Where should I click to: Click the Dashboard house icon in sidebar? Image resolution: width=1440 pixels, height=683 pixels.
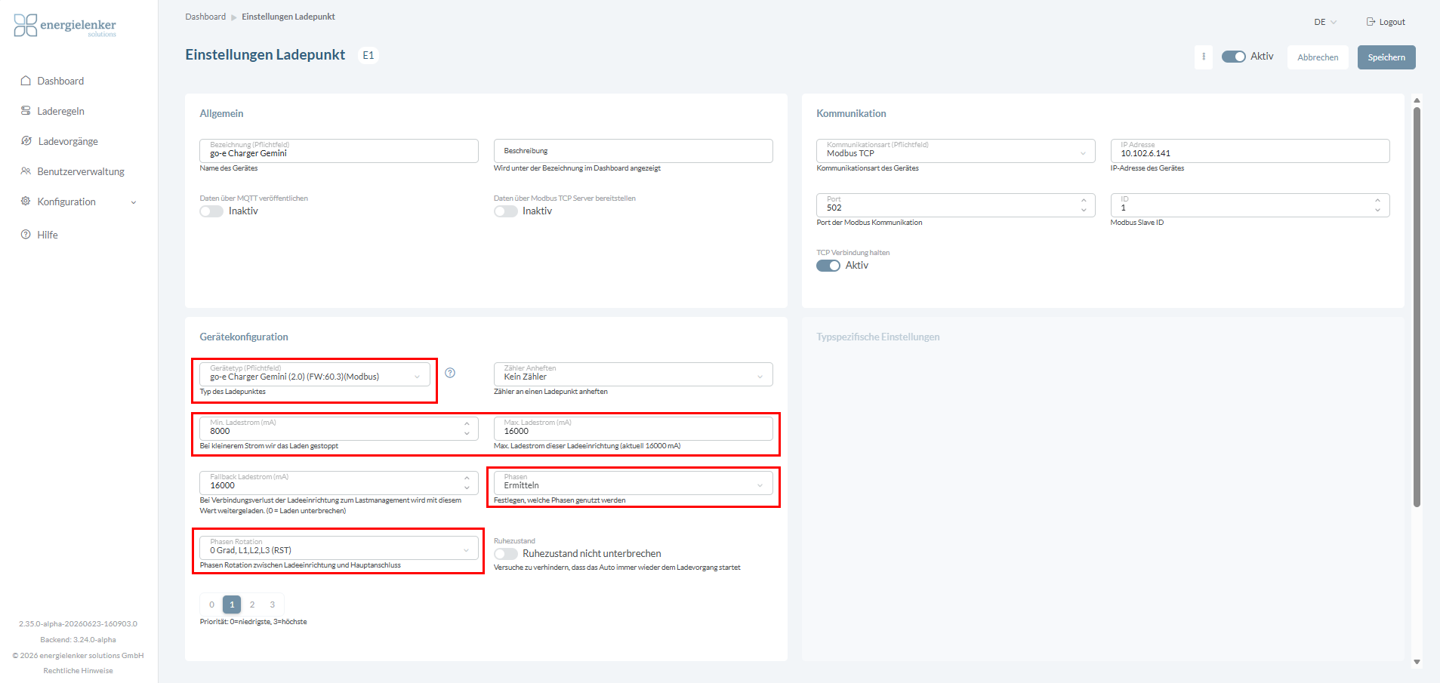26,81
